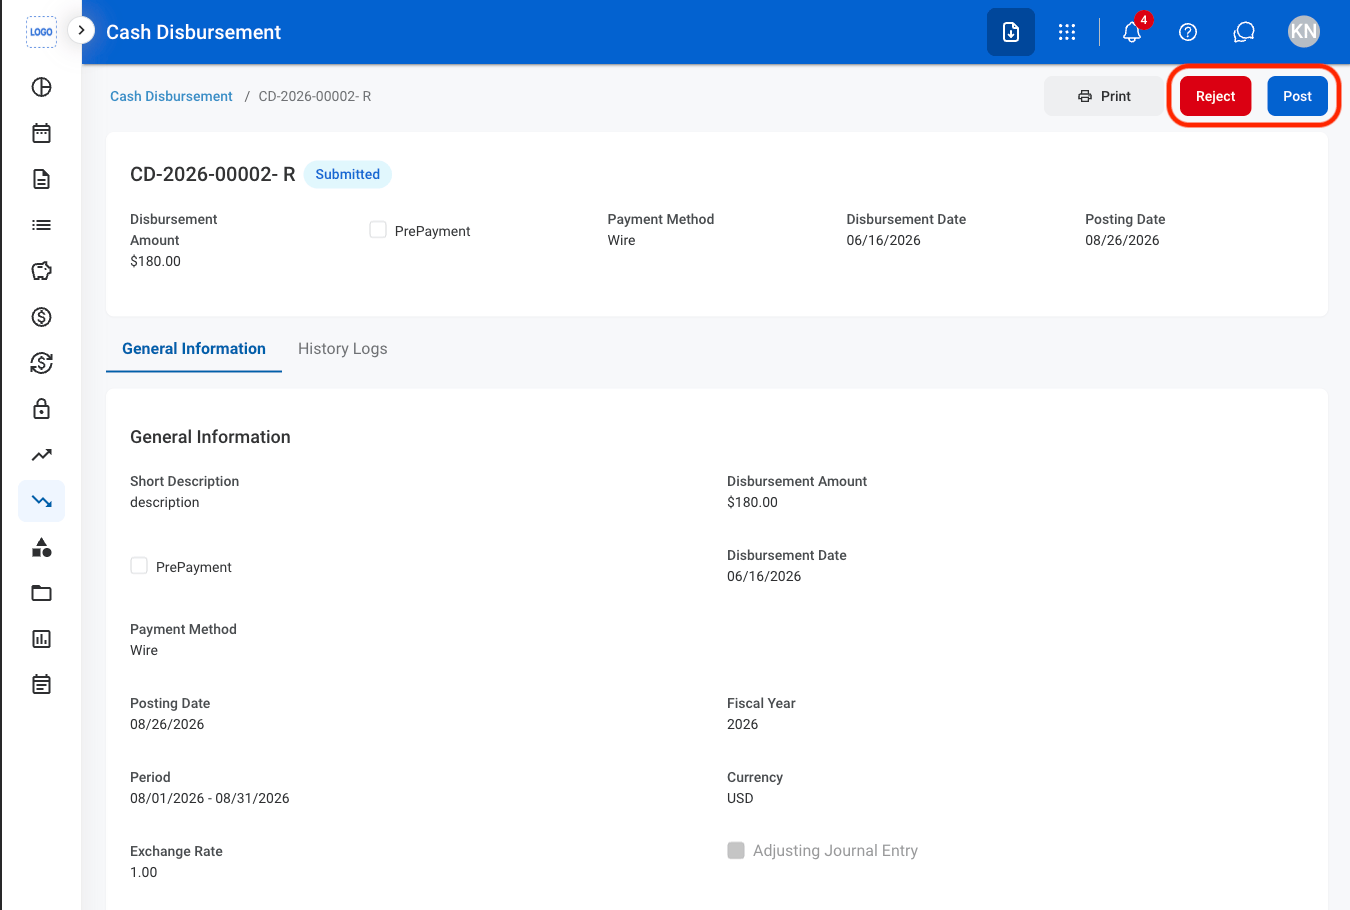Select the General Information tab
1350x910 pixels.
pyautogui.click(x=194, y=349)
